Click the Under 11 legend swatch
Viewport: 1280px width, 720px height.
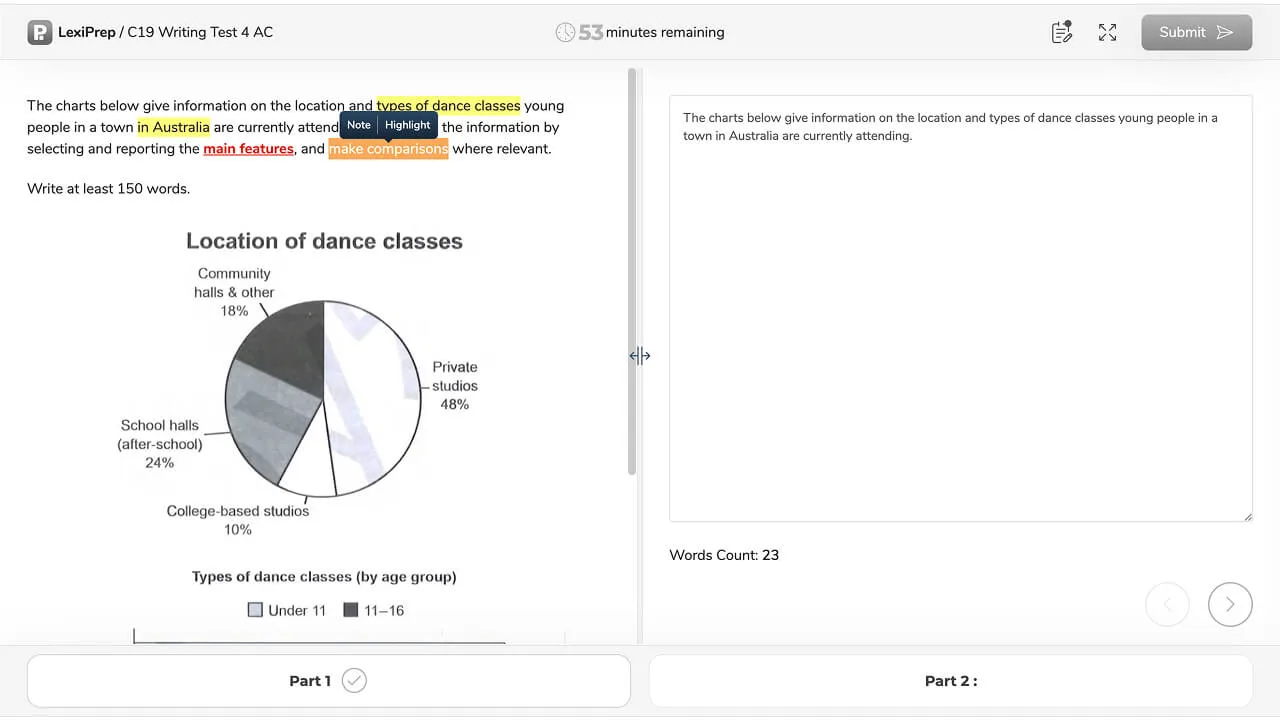(255, 610)
